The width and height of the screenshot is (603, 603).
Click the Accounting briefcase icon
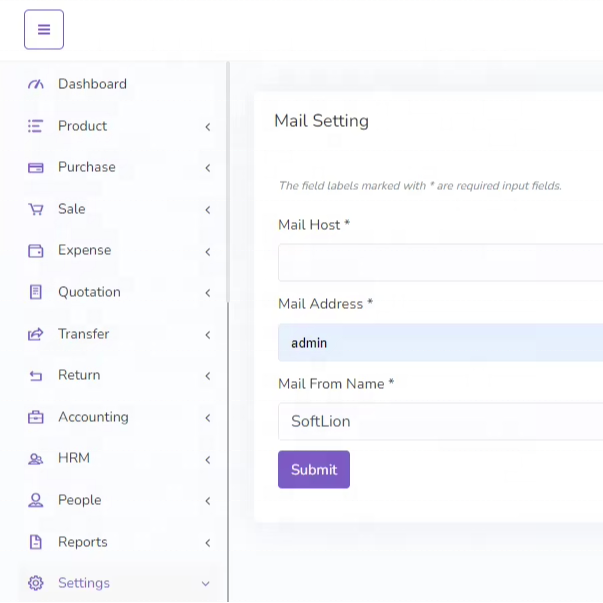[x=36, y=417]
